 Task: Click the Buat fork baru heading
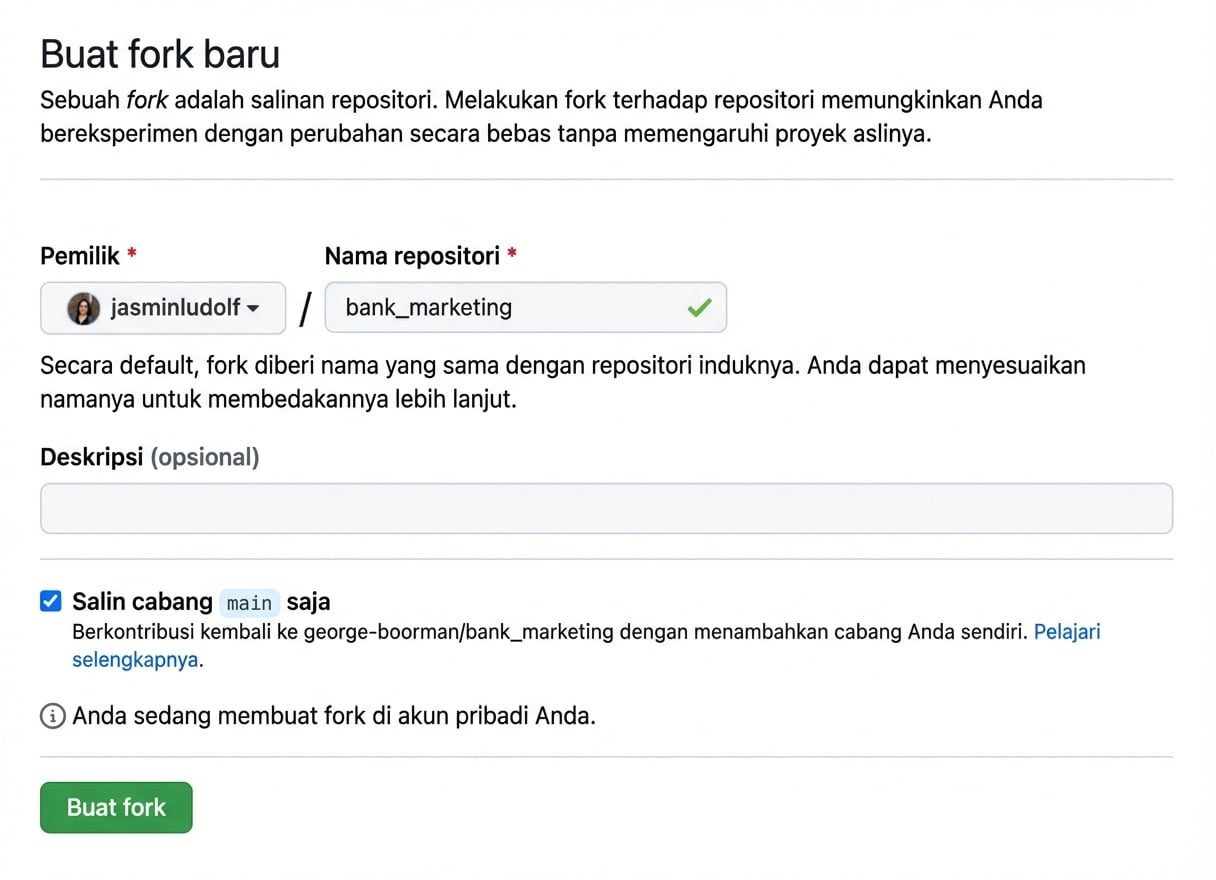160,54
